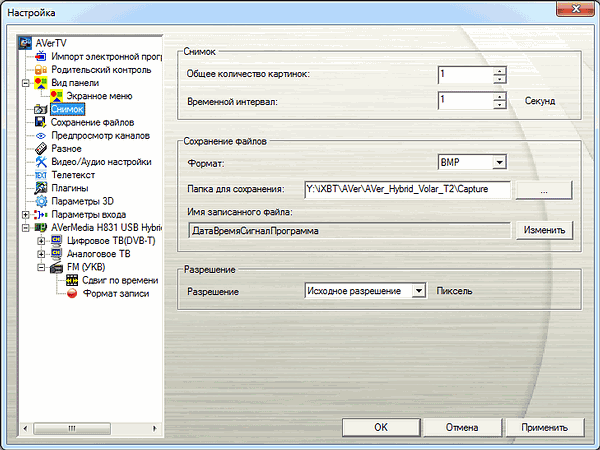Select Видео/Аудио настройки tree item
This screenshot has height=450, width=600.
(101, 162)
